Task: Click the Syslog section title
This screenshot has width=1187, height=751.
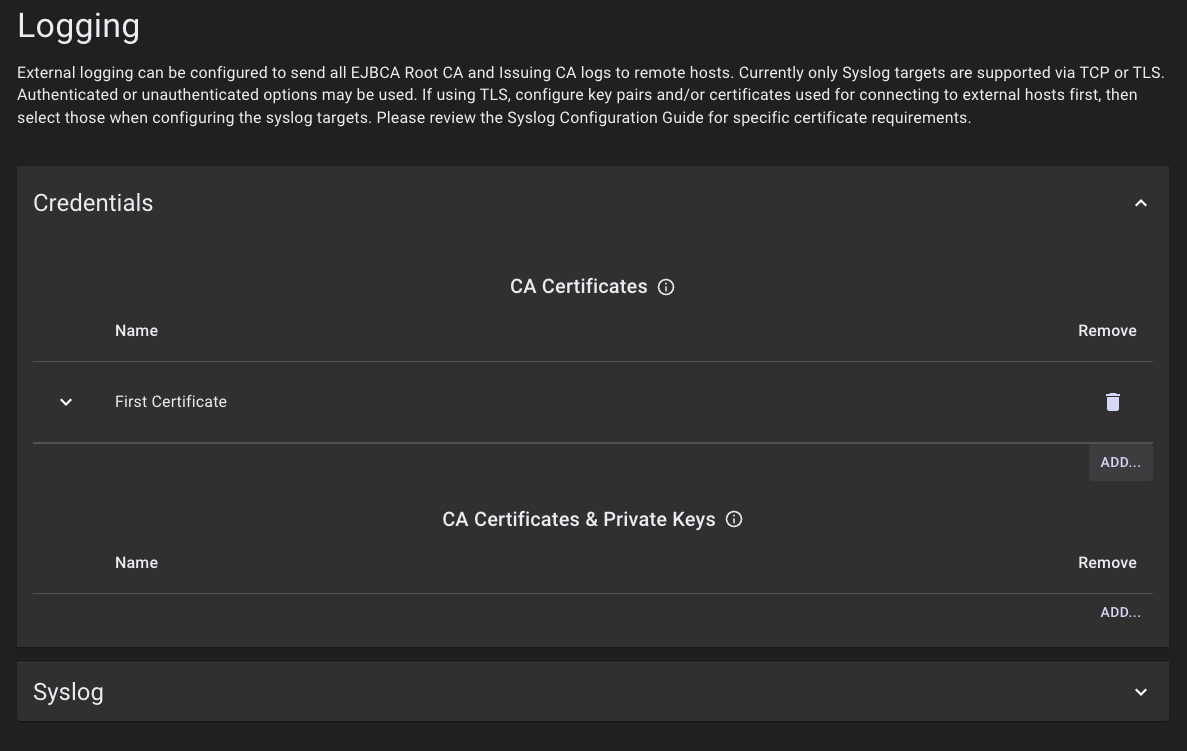Action: [68, 692]
